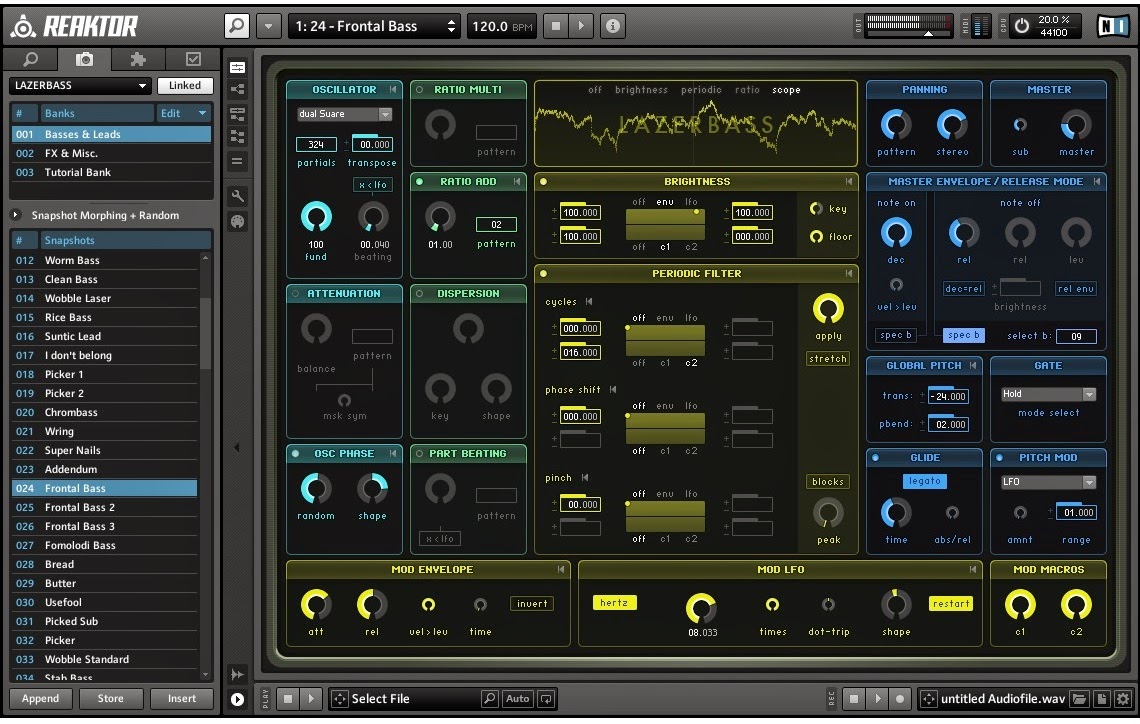Adjust the master knob in Master panel
1140x724 pixels.
point(1075,128)
